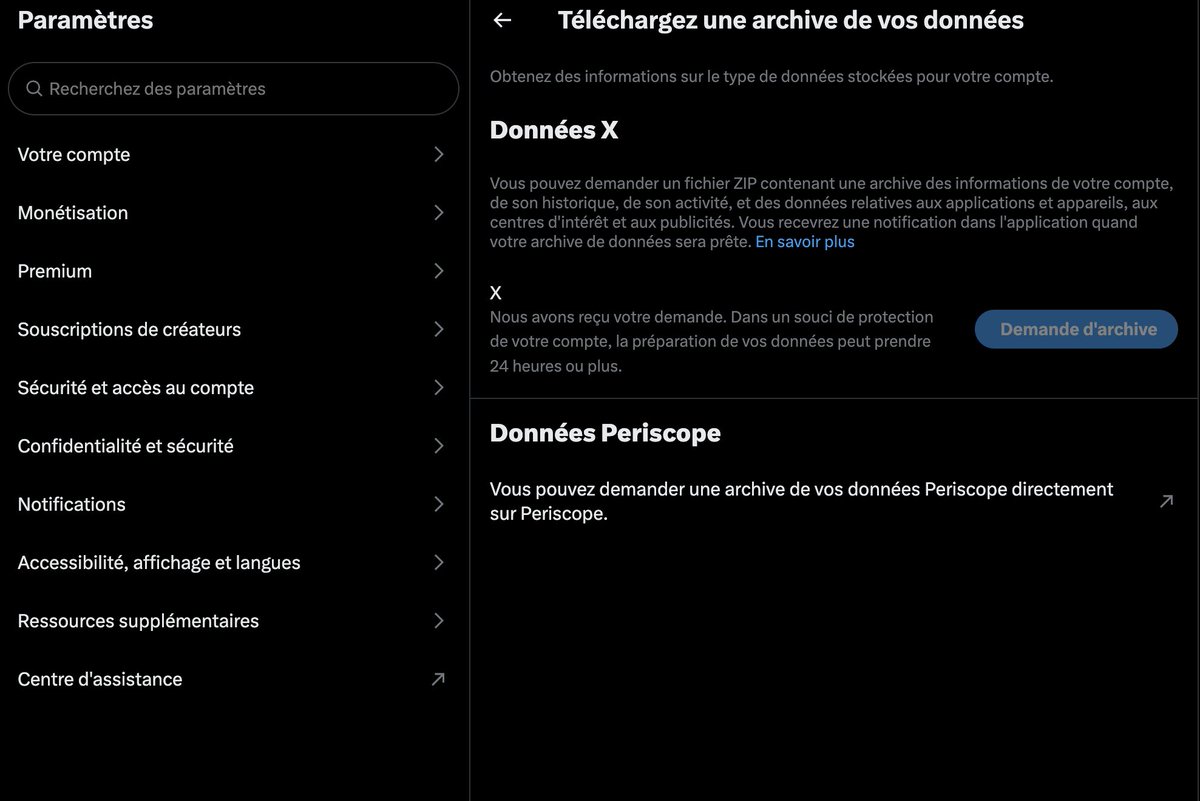1200x801 pixels.
Task: Open Confidentialité et sécurité section
Action: 234,446
